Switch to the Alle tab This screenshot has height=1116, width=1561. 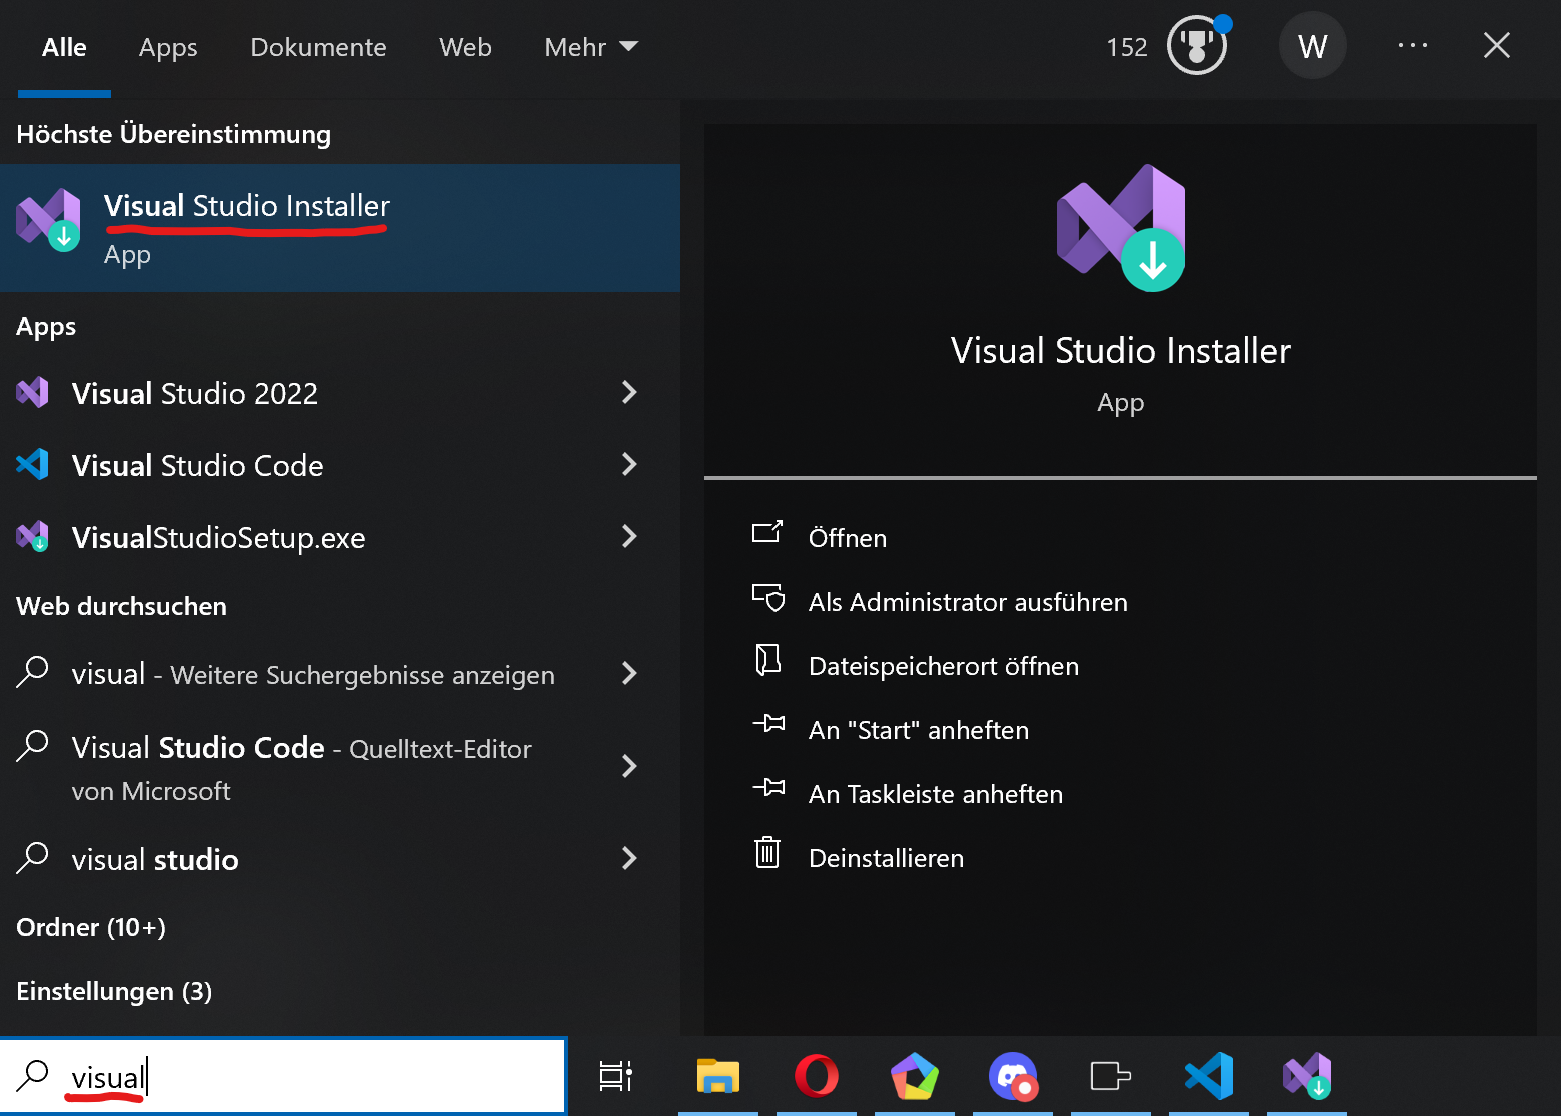pos(64,47)
